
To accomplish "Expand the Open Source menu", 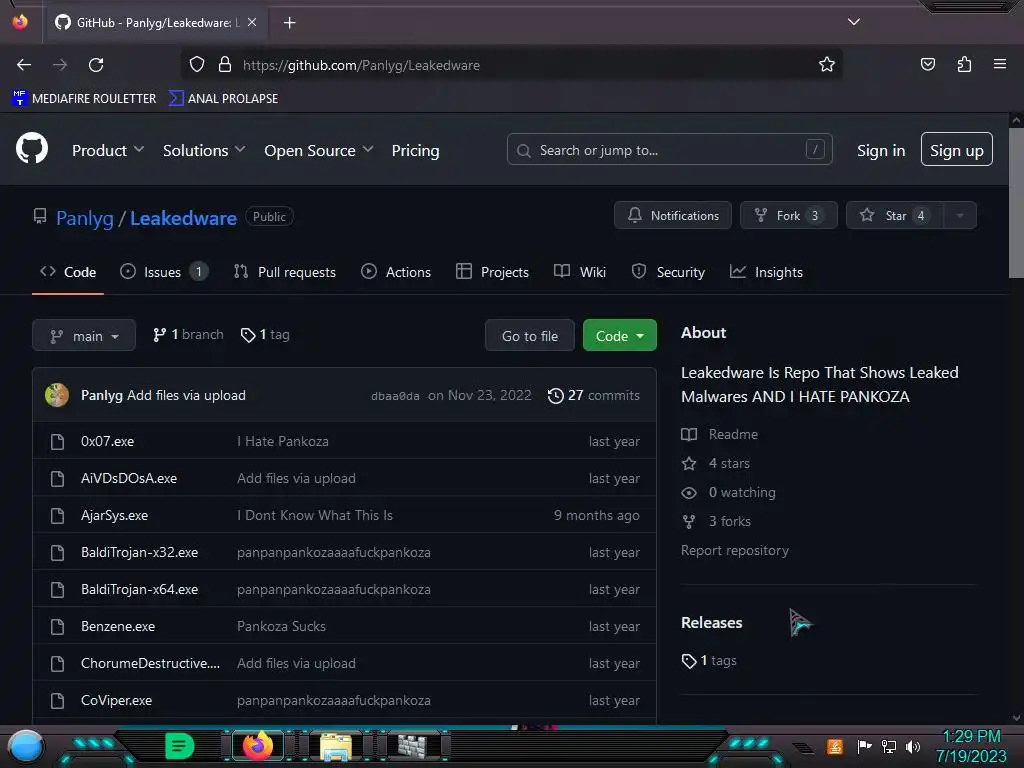I will pyautogui.click(x=319, y=150).
